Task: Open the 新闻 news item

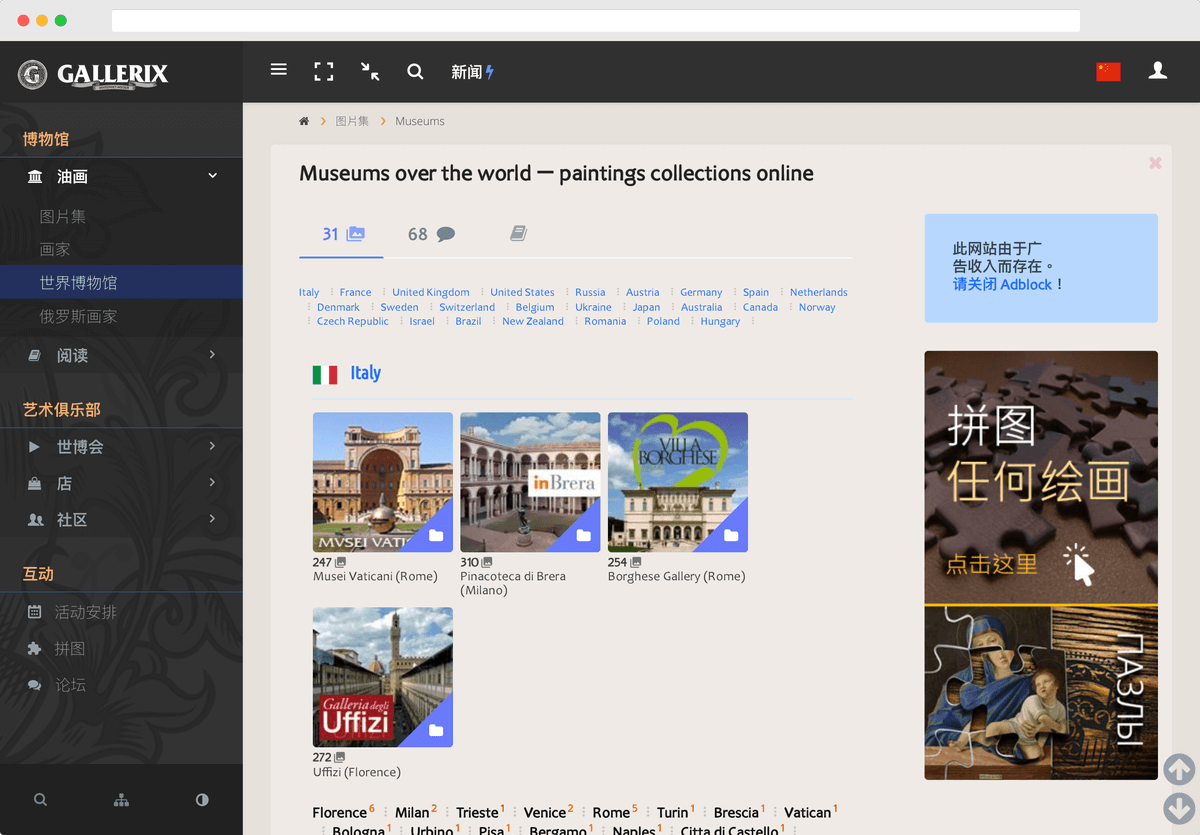Action: click(472, 72)
